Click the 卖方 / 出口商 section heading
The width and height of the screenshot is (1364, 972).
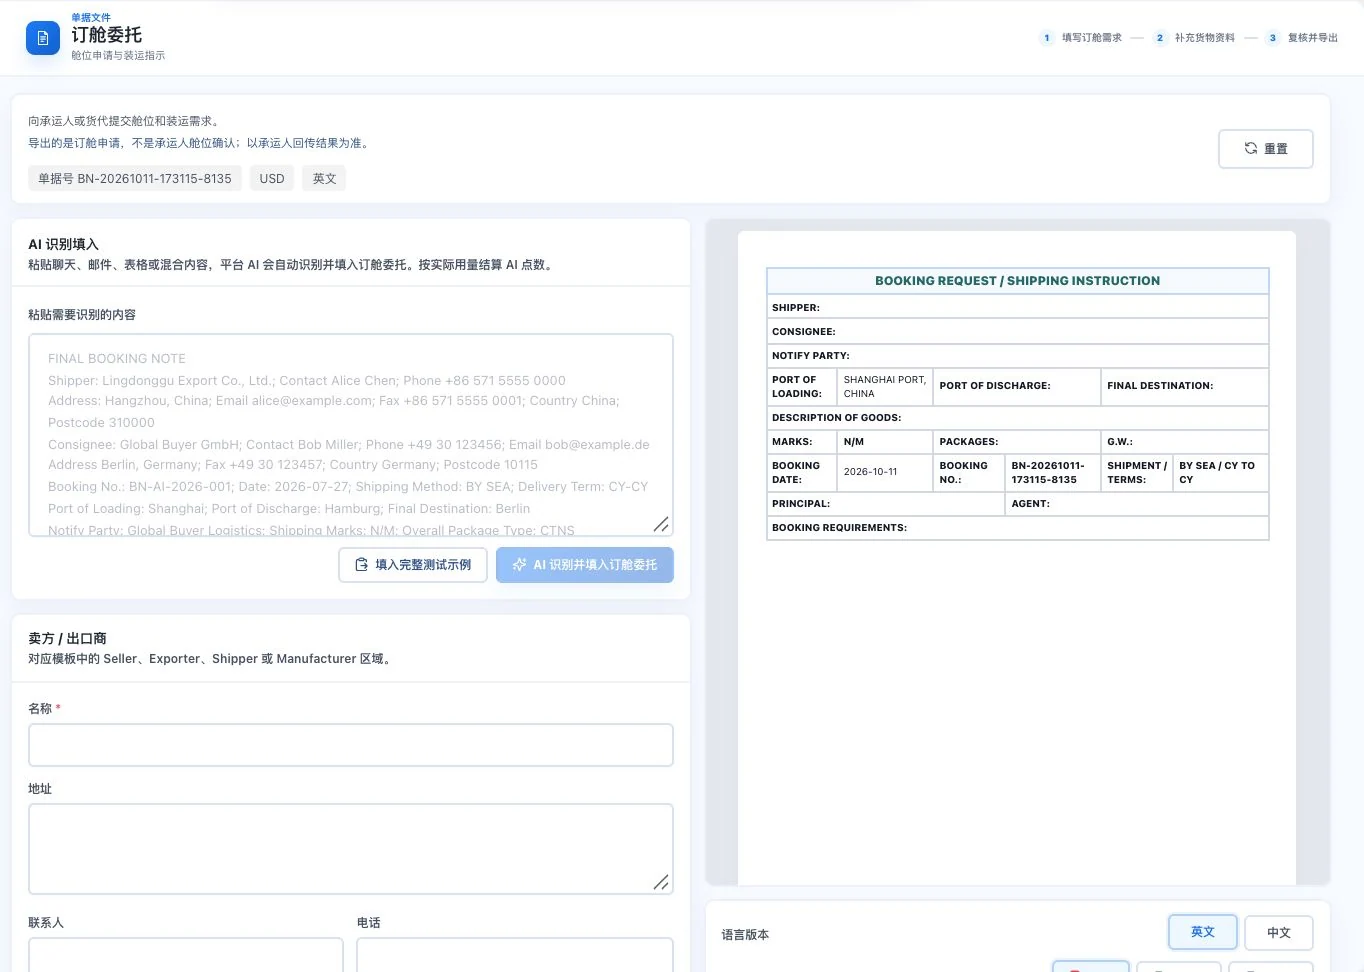point(67,638)
